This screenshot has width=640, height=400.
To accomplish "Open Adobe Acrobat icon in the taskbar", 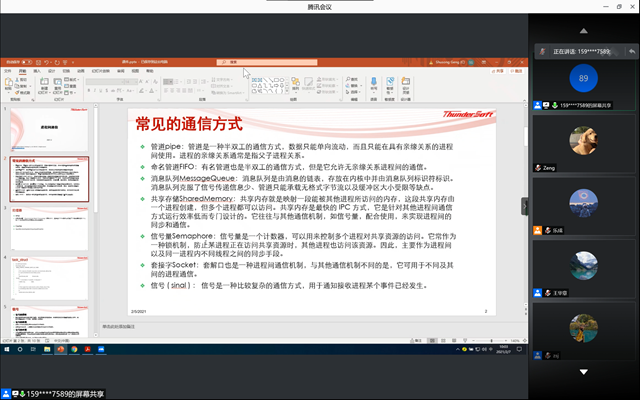I will pyautogui.click(x=87, y=350).
